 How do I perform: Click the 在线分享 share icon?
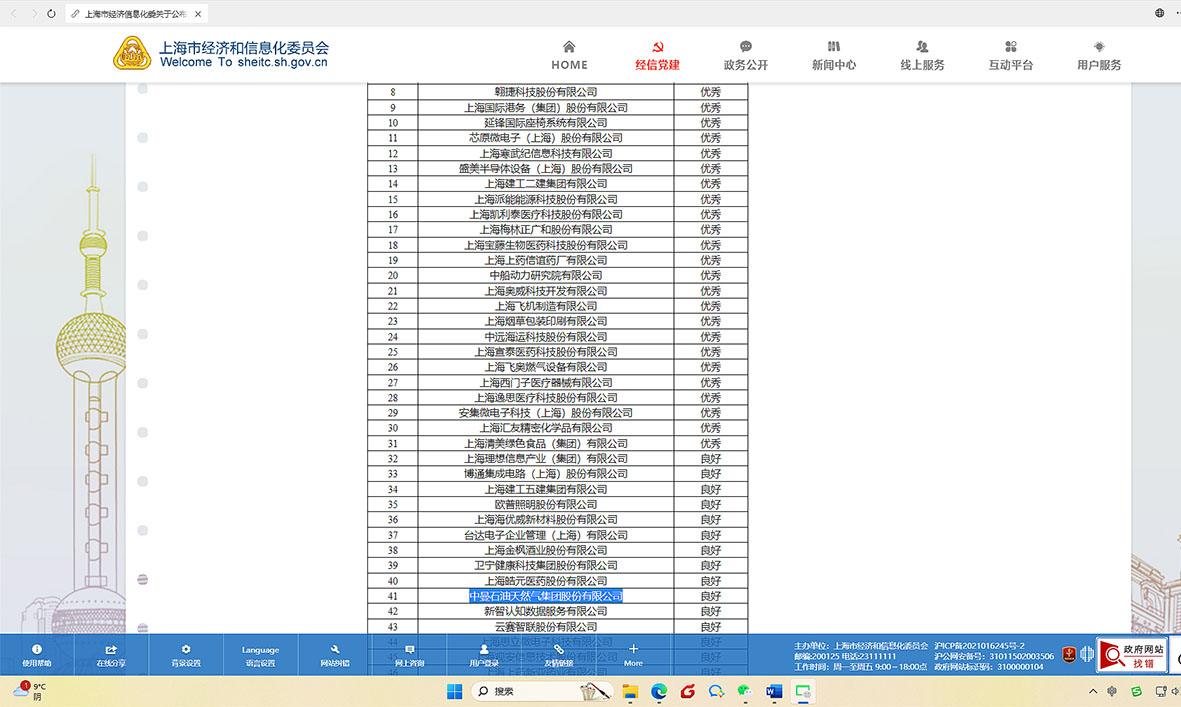click(111, 655)
